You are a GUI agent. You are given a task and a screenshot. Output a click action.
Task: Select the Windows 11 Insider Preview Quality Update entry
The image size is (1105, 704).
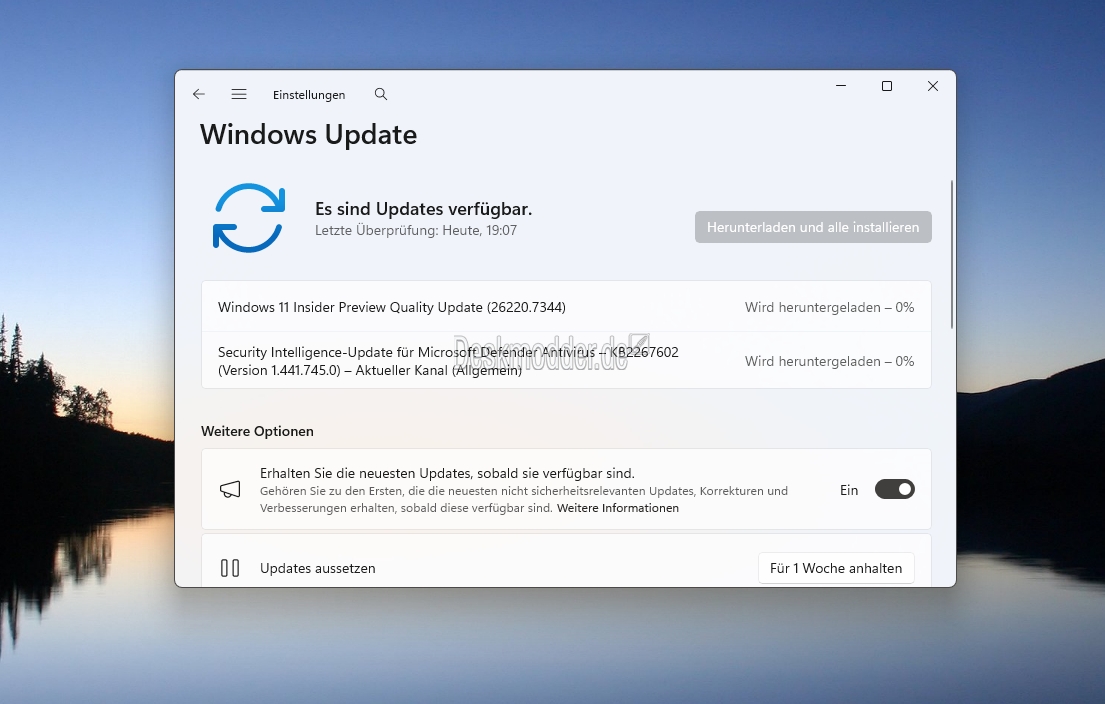point(392,307)
